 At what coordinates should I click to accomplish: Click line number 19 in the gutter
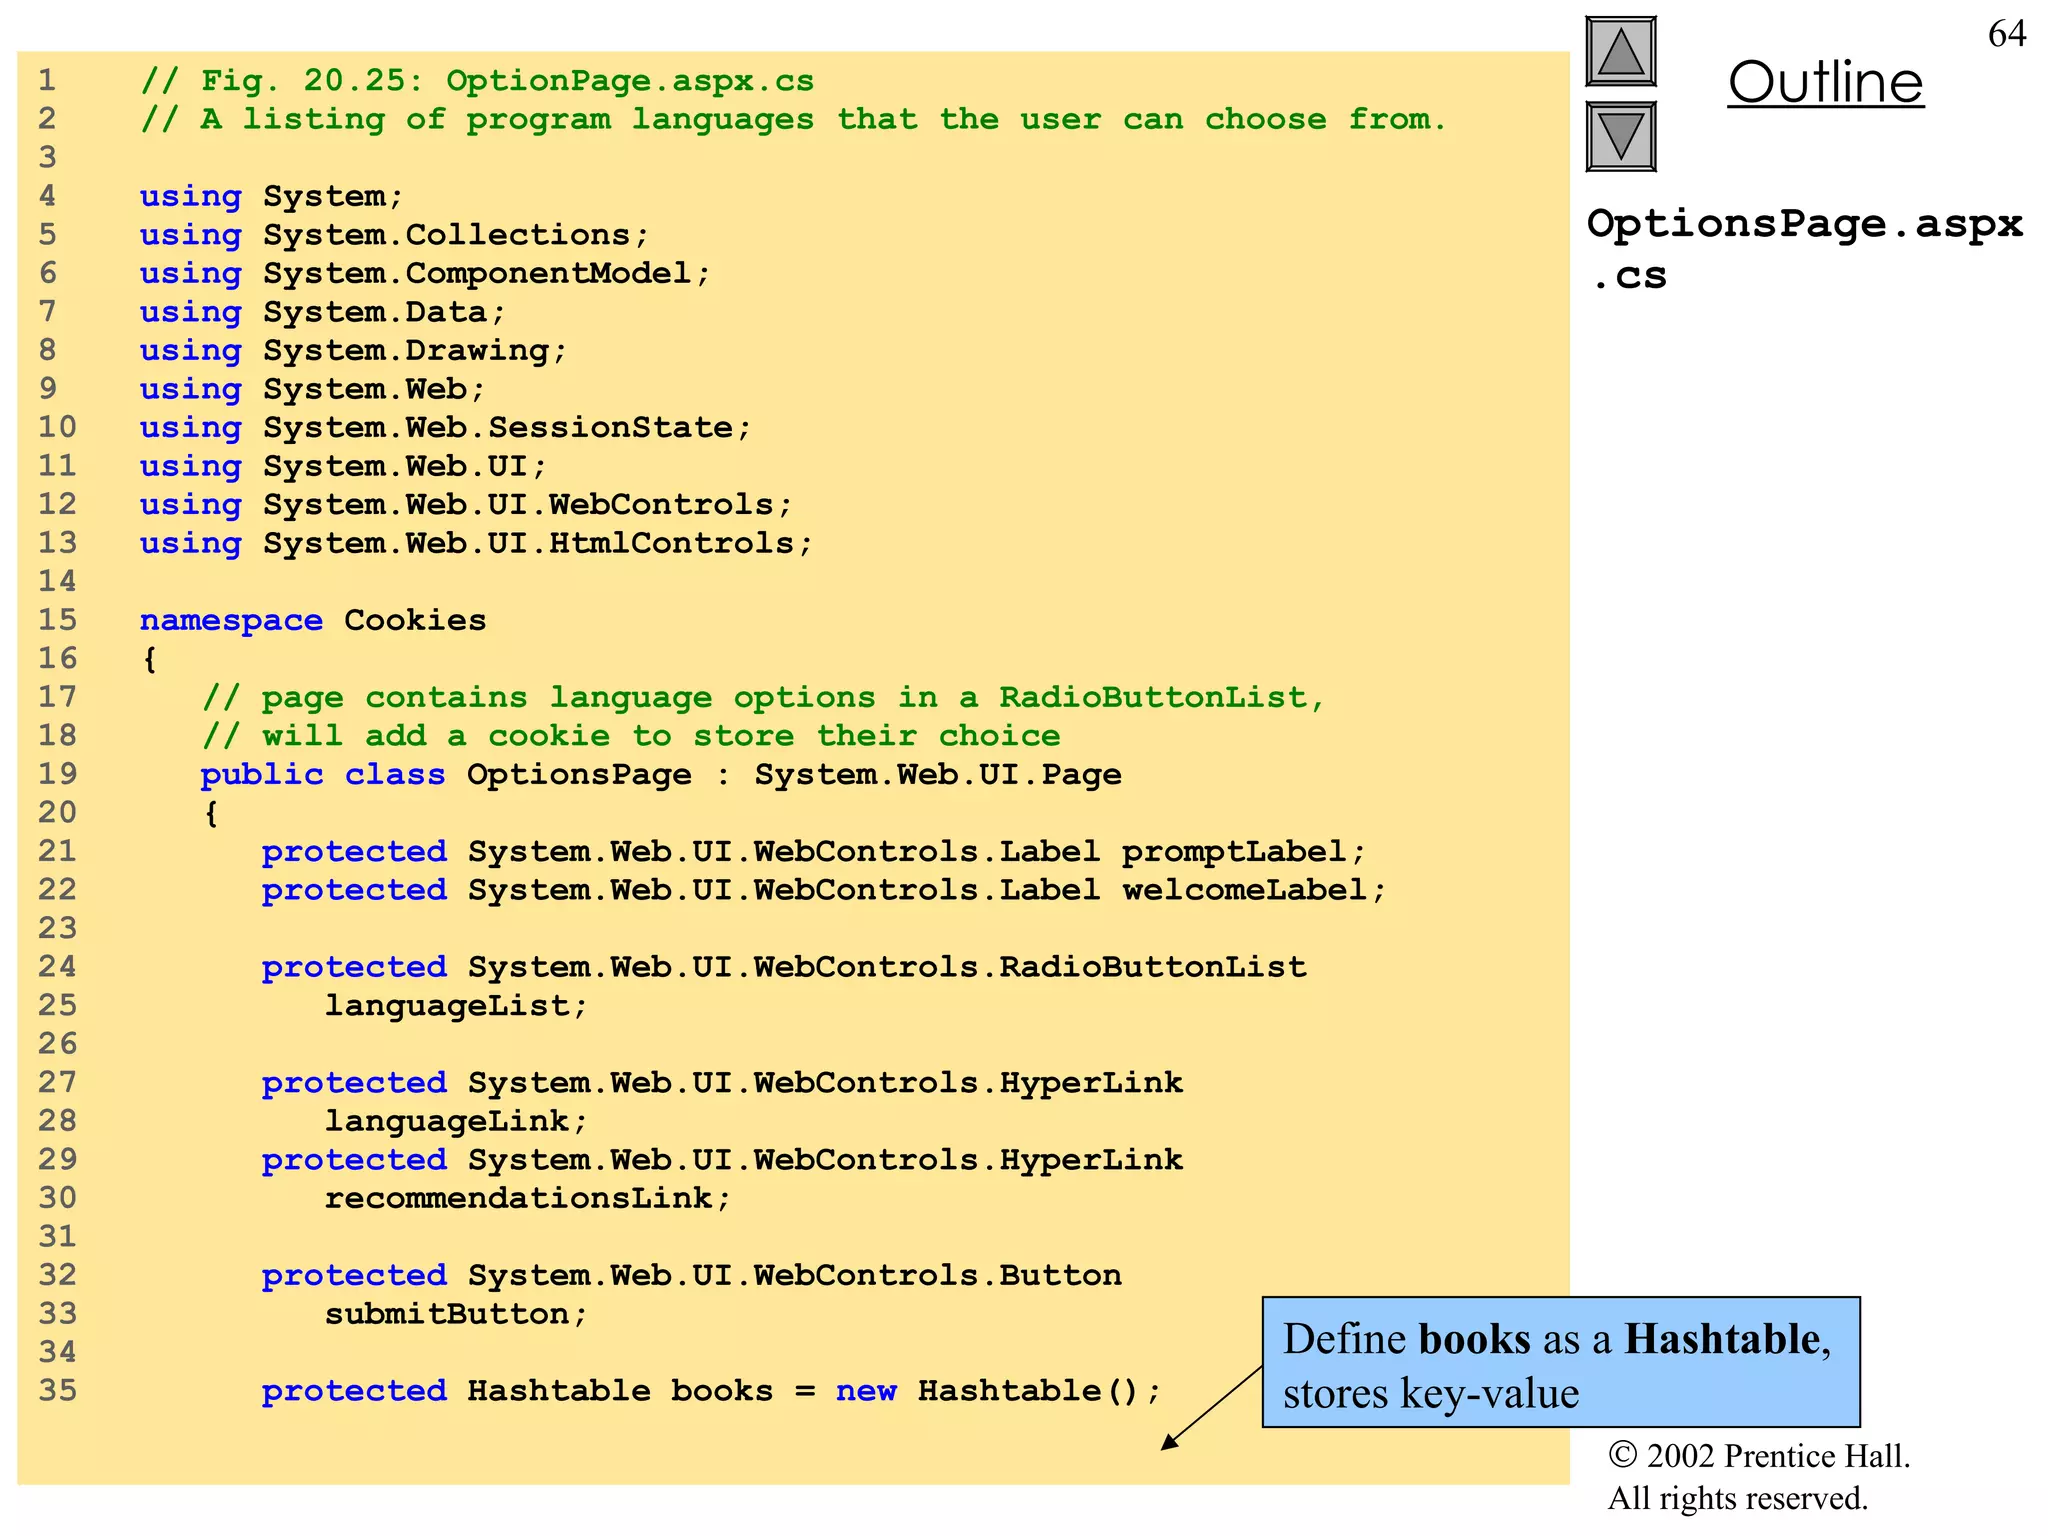58,773
